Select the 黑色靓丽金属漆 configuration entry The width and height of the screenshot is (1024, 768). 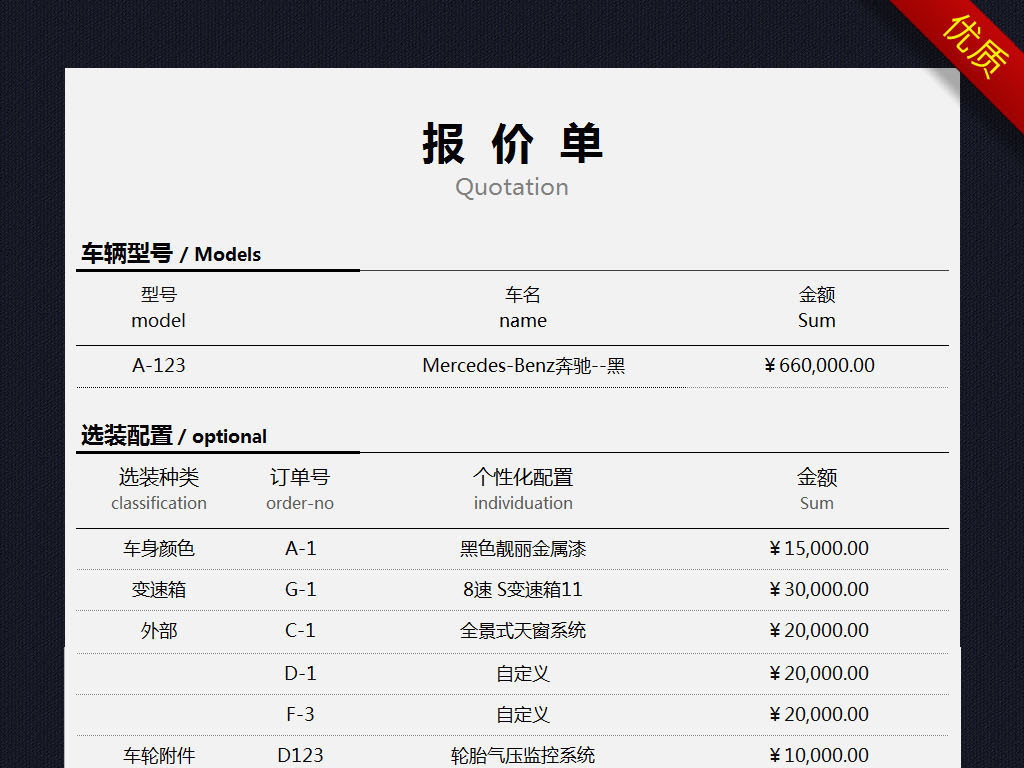coord(523,548)
